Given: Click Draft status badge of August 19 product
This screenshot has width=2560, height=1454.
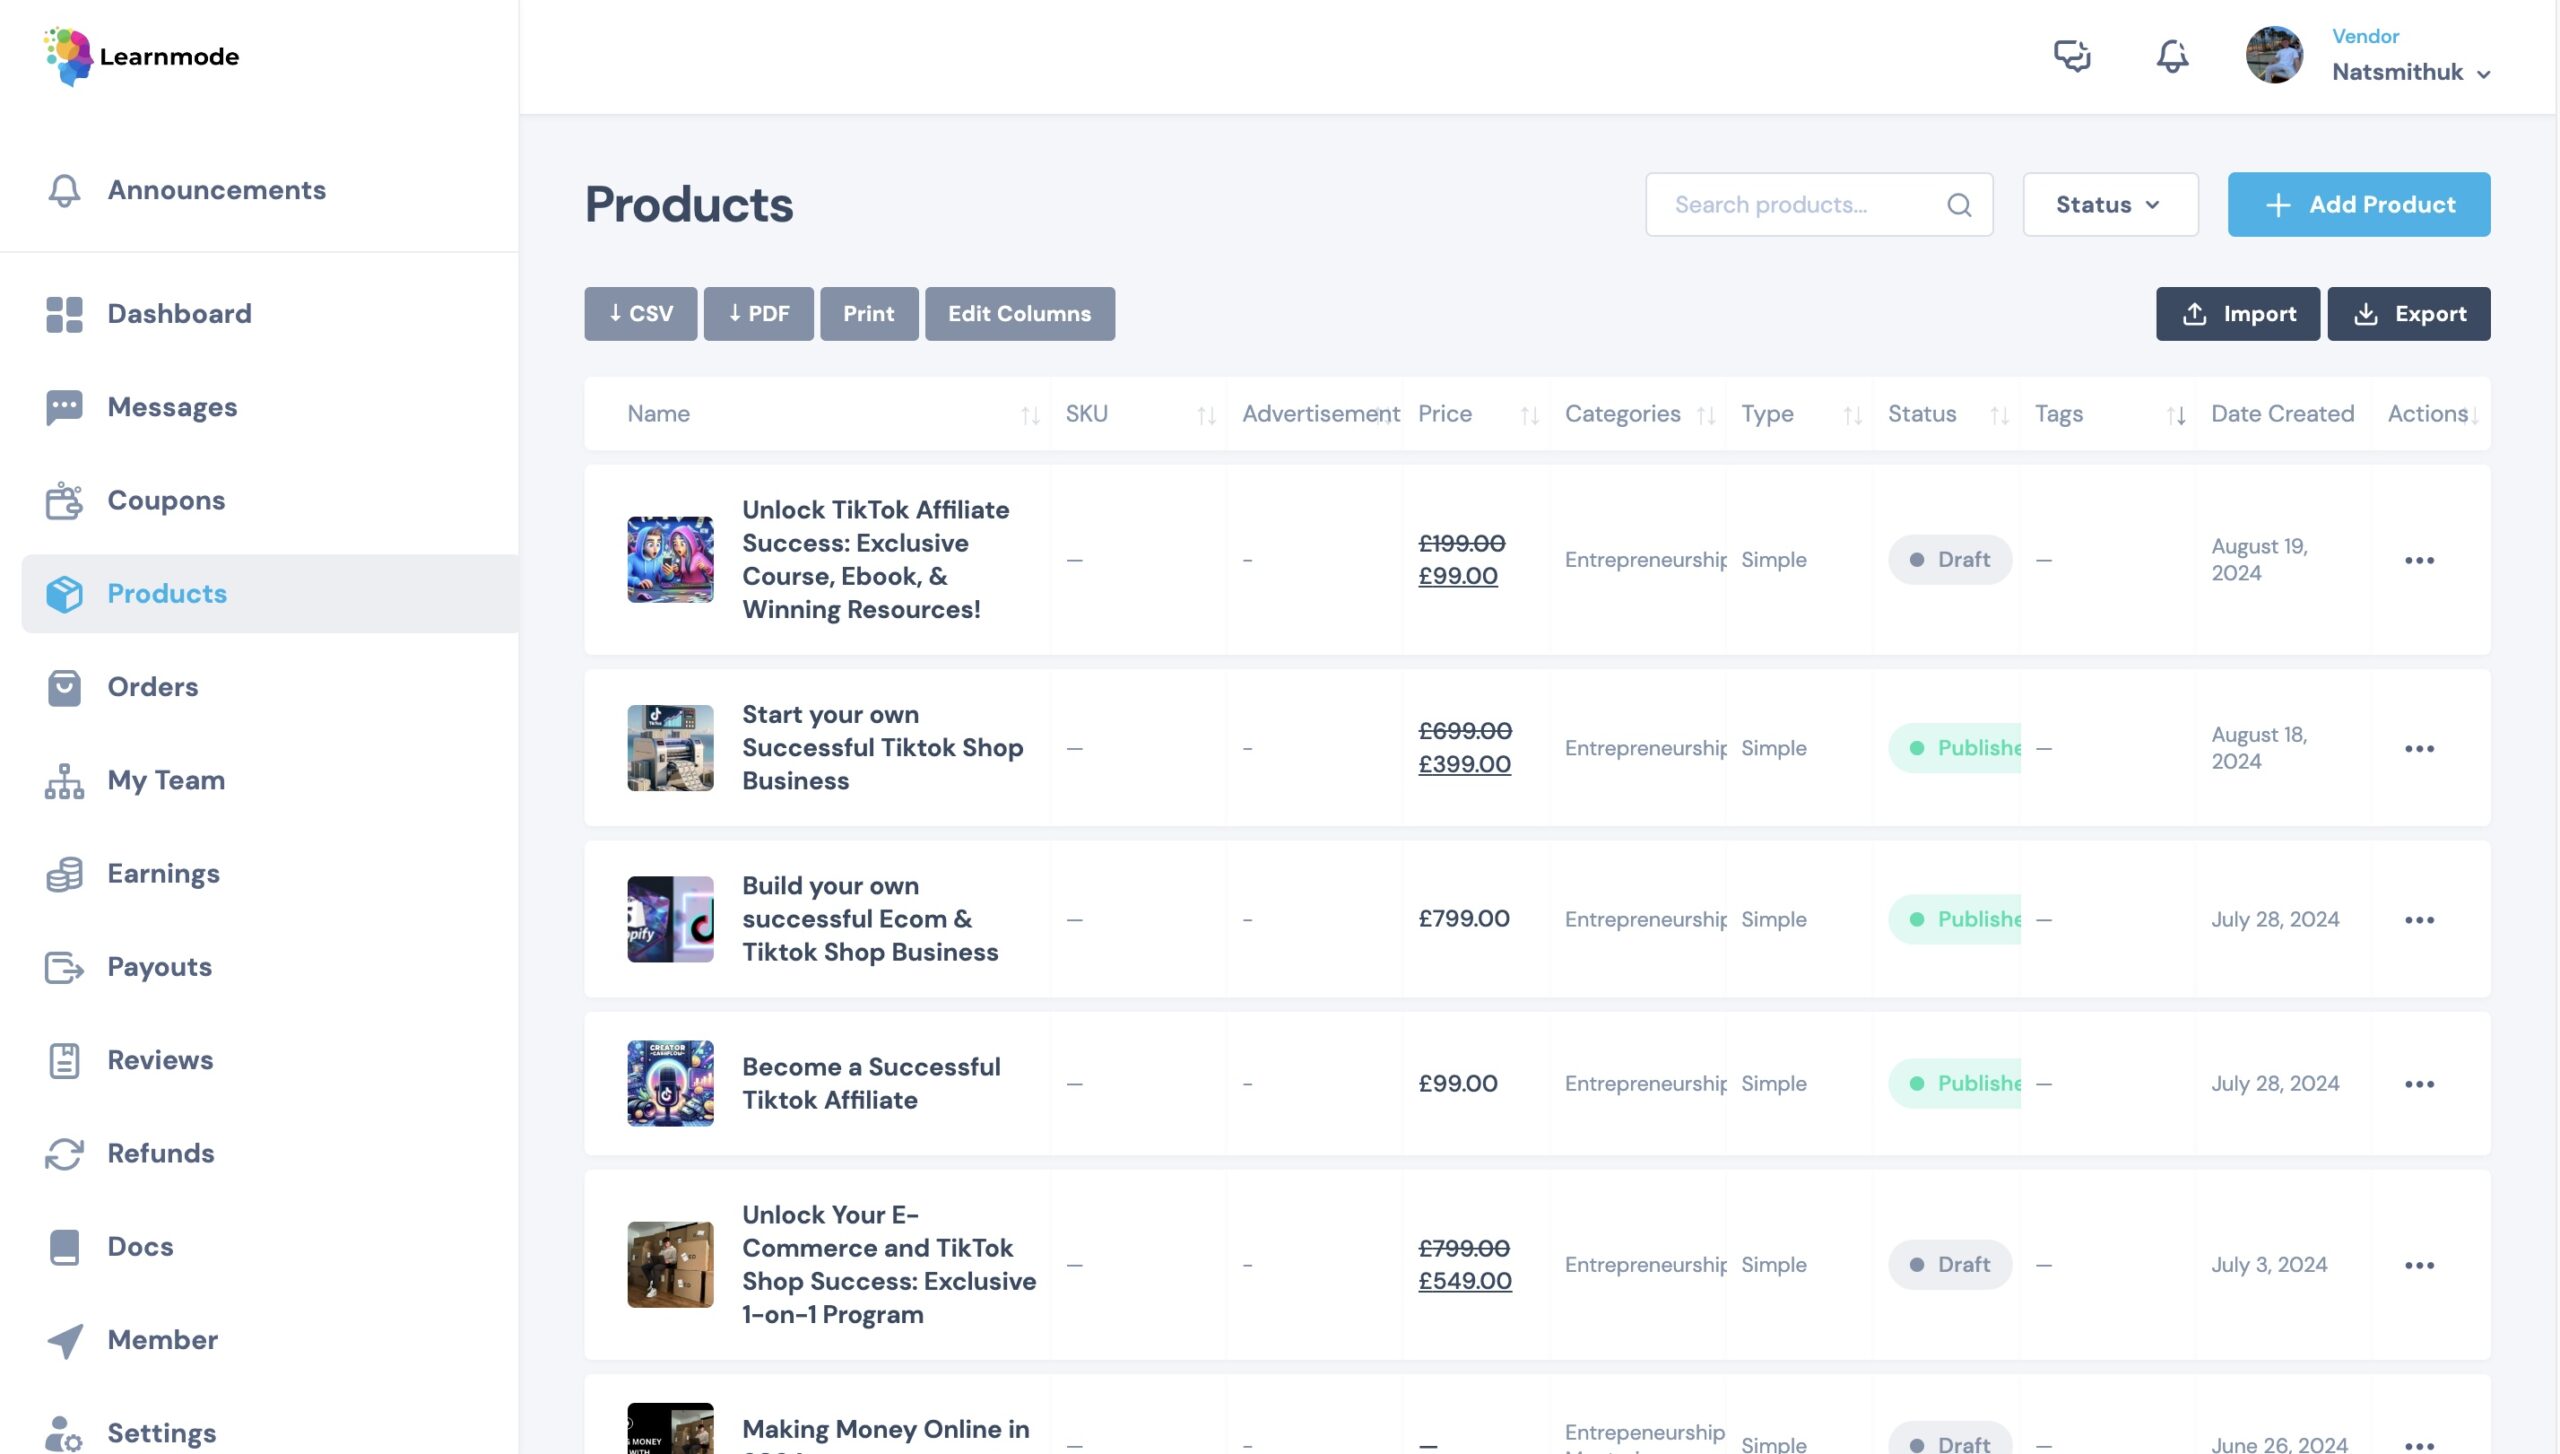Looking at the screenshot, I should pos(1949,560).
